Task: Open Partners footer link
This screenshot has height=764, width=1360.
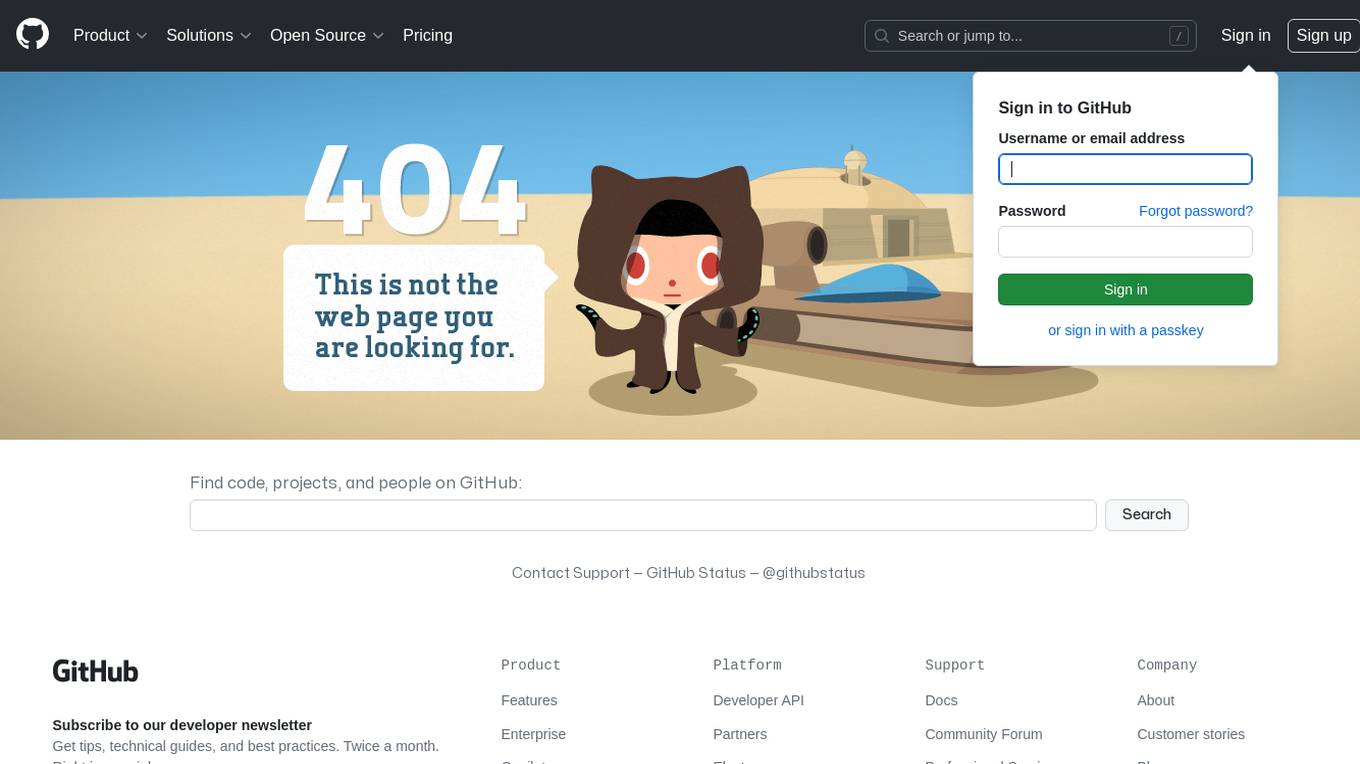Action: (x=740, y=734)
